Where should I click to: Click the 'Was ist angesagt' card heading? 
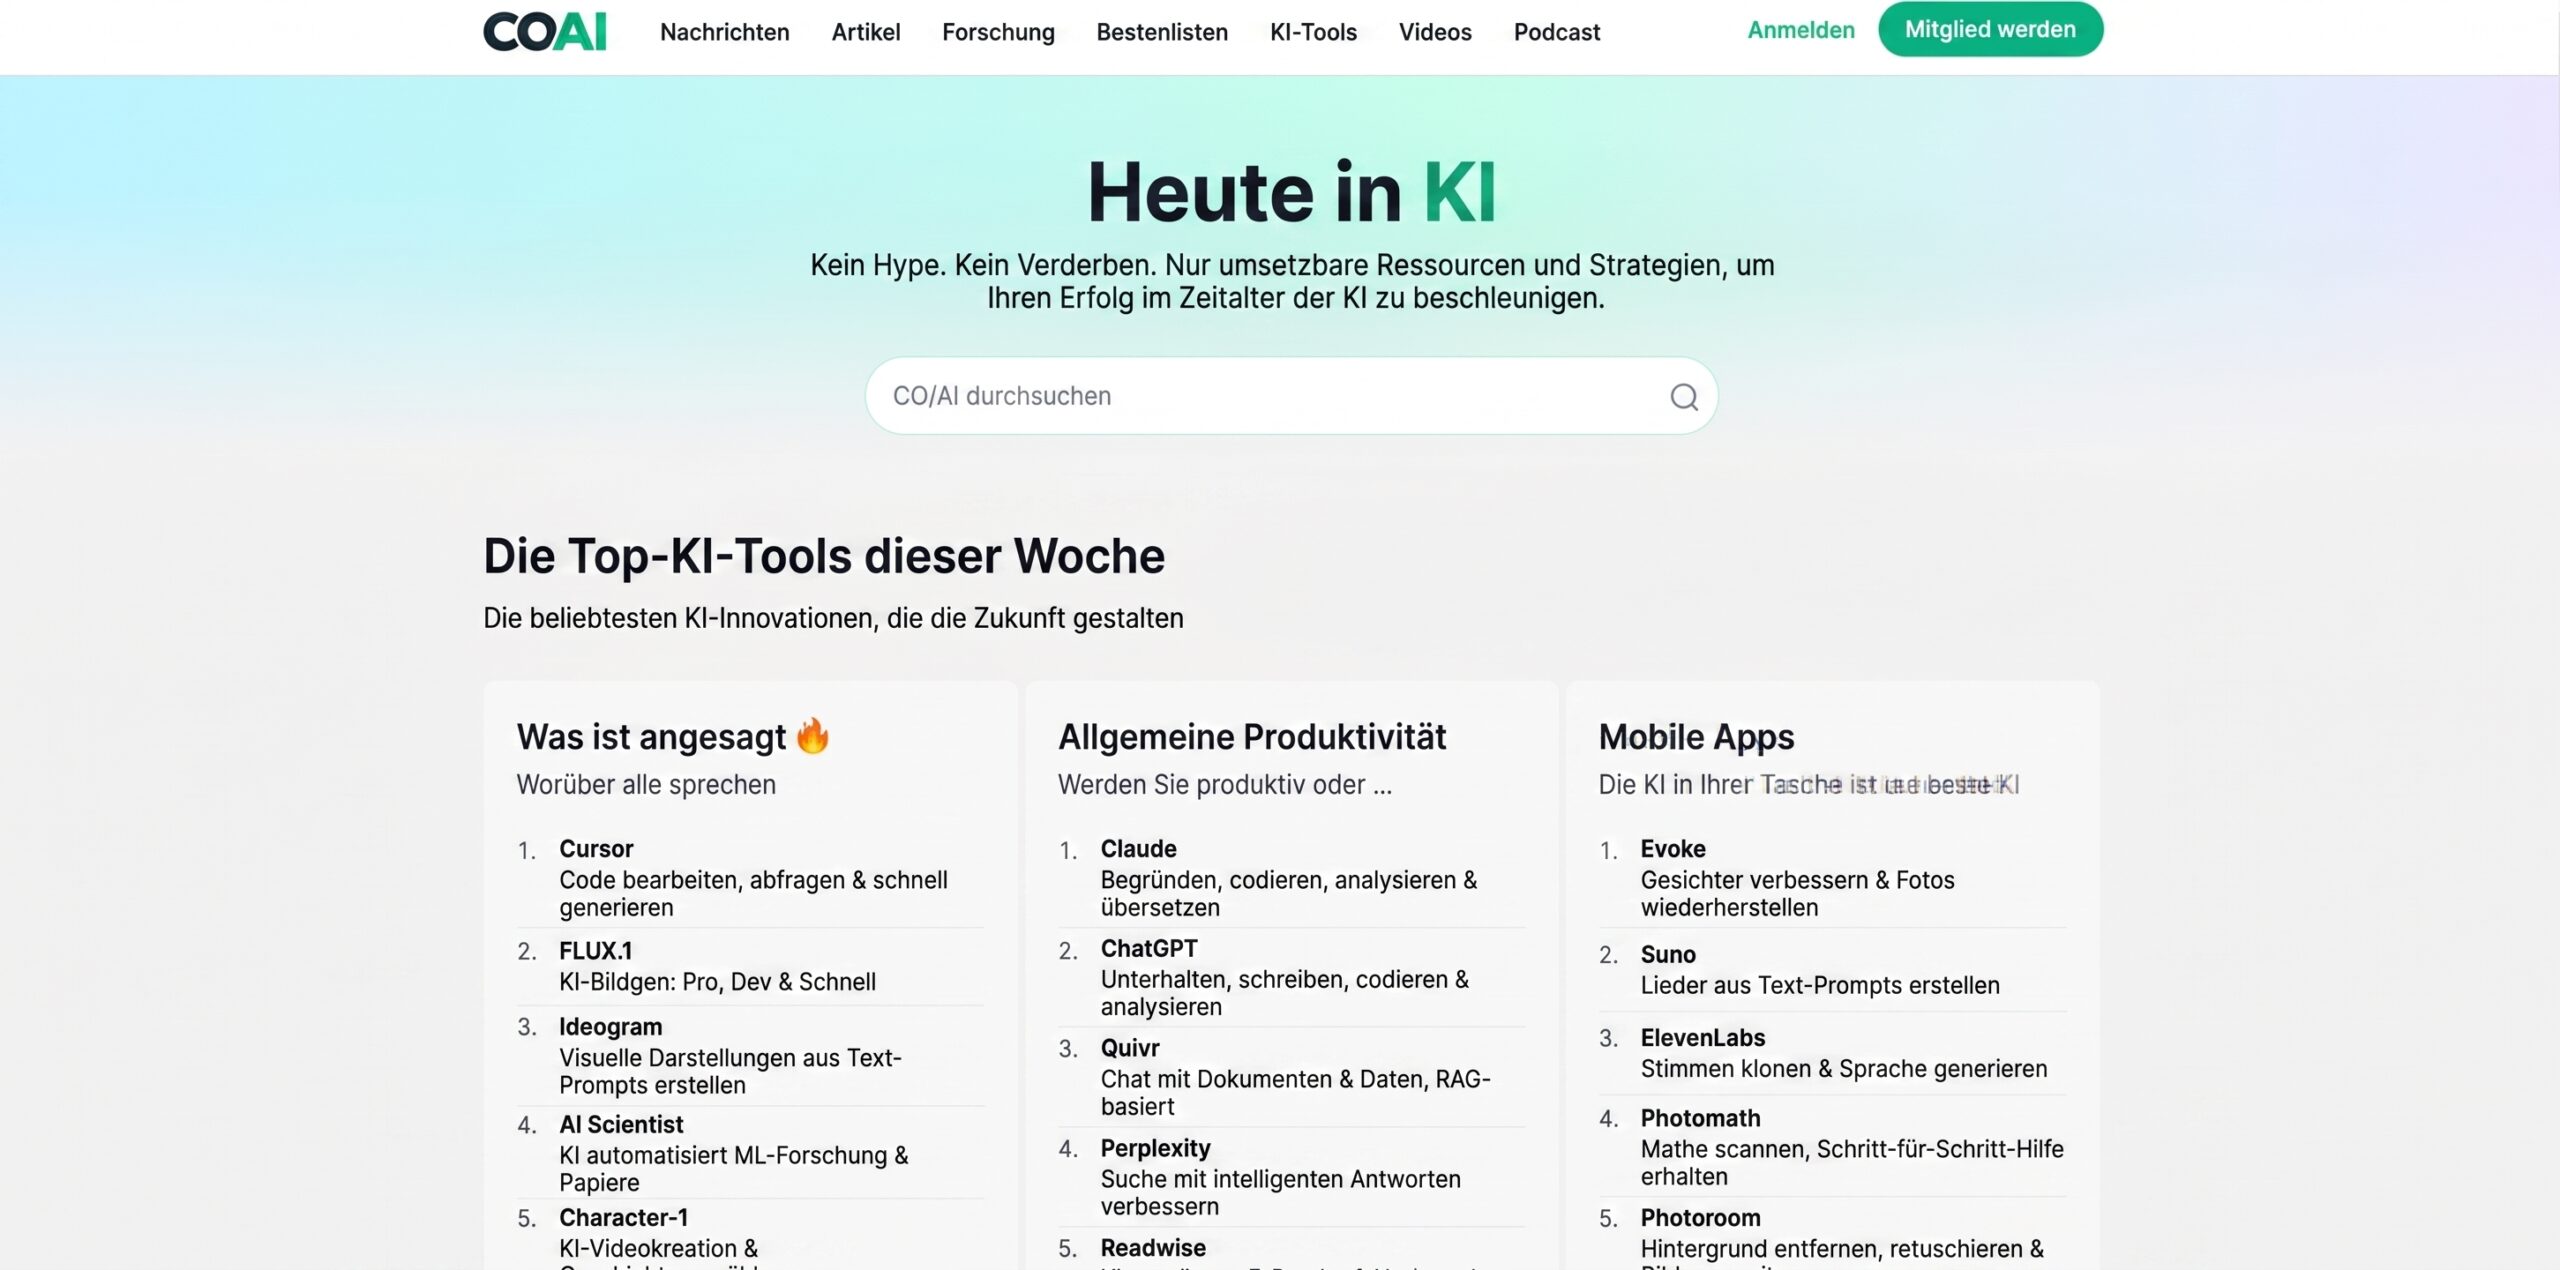(651, 737)
